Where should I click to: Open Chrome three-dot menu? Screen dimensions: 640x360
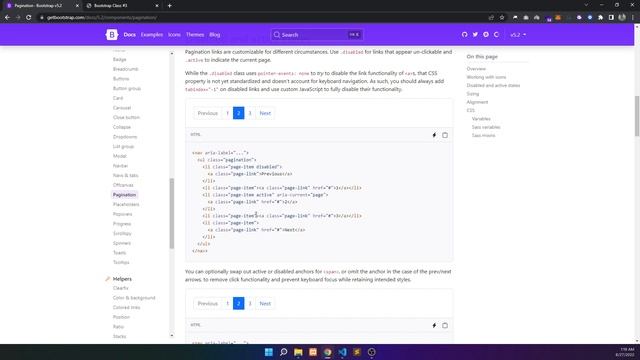pyautogui.click(x=633, y=18)
